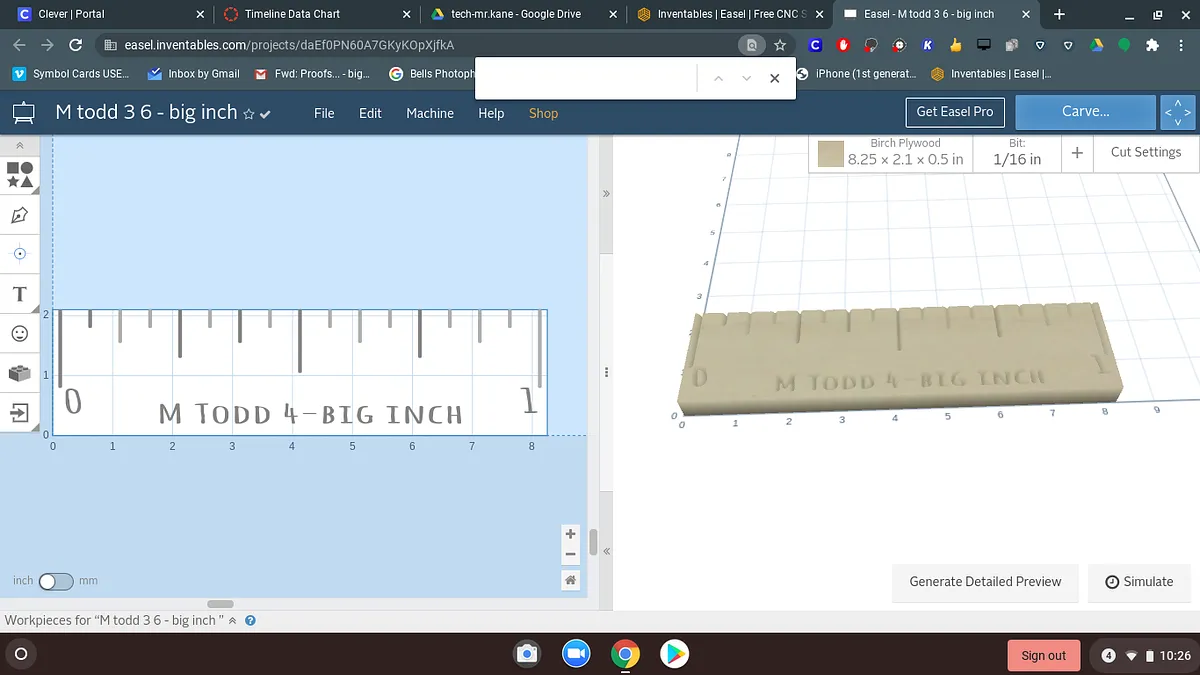Viewport: 1200px width, 675px height.
Task: Select the Pen drawing tool
Action: tap(20, 215)
